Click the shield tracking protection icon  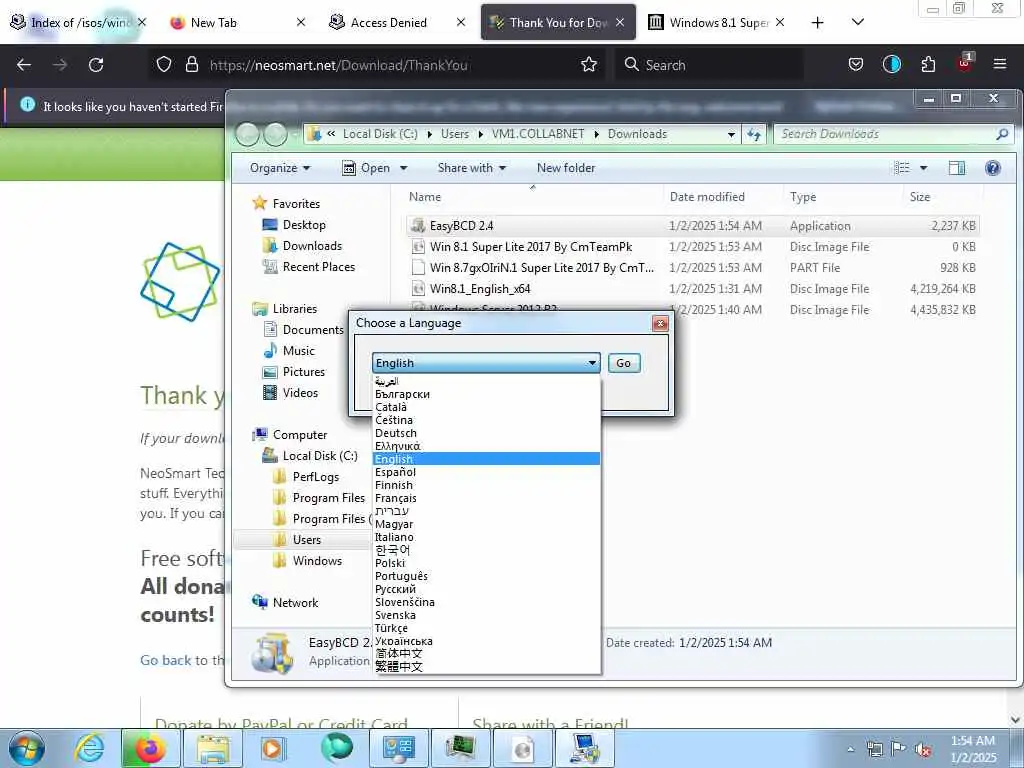coord(164,65)
